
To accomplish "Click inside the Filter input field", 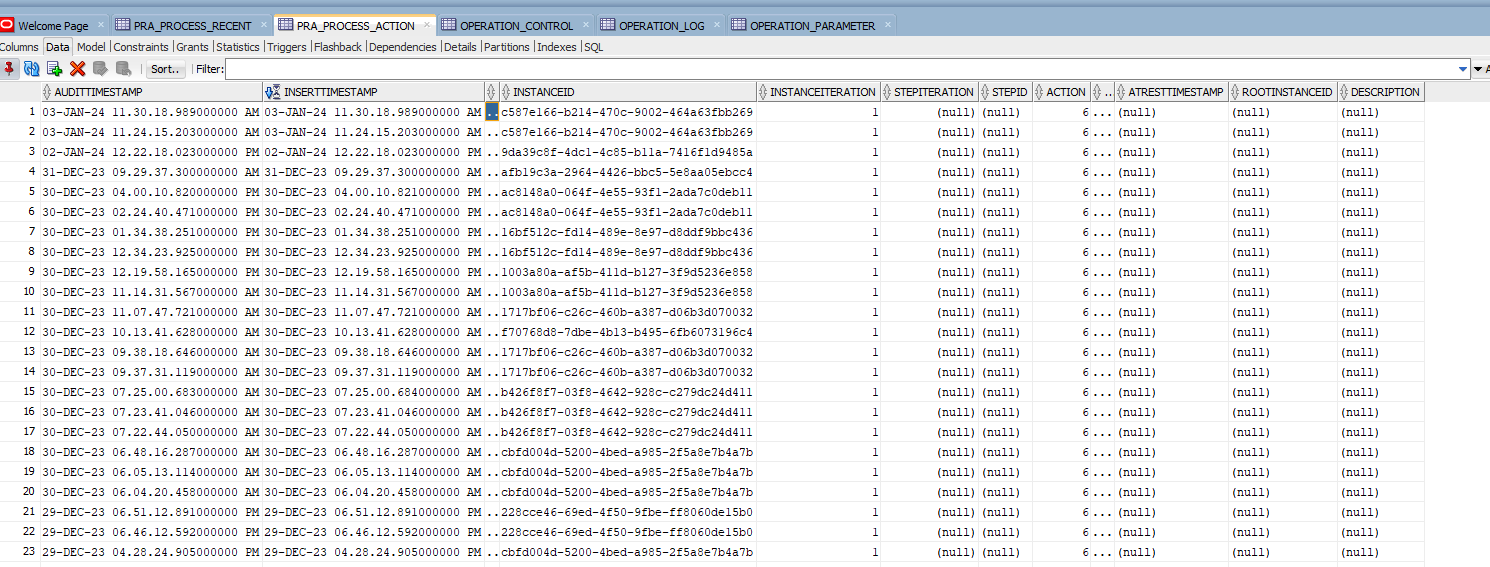I will point(841,69).
